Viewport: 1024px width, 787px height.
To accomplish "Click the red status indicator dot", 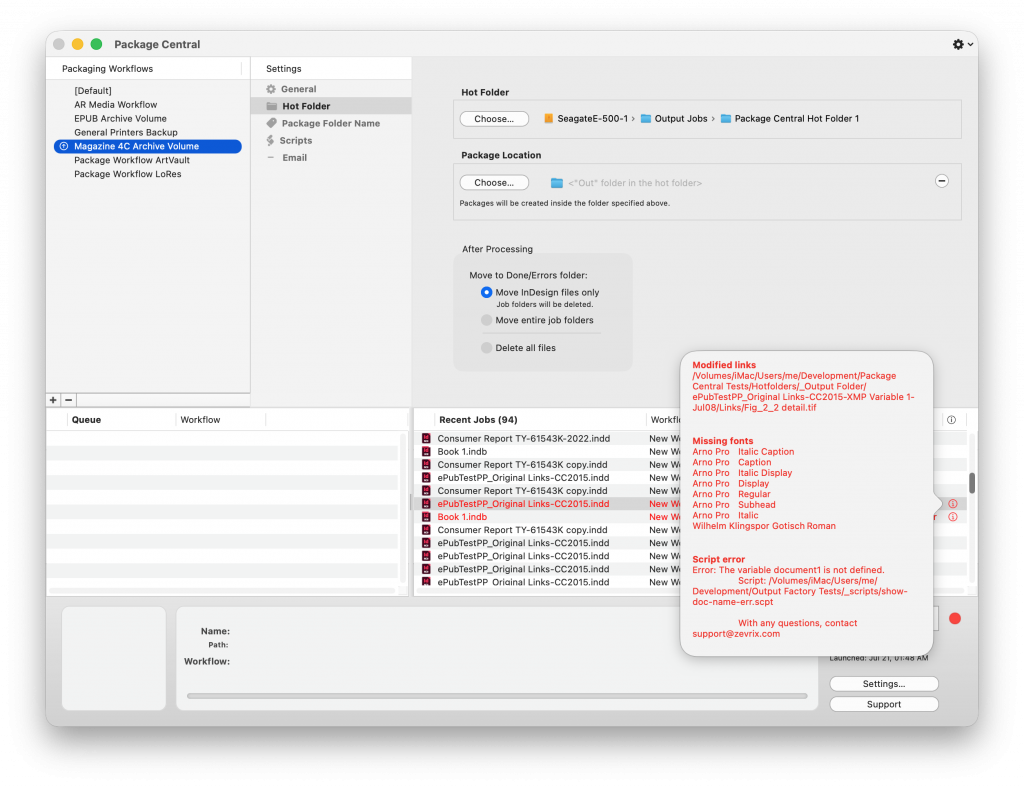I will click(x=955, y=618).
